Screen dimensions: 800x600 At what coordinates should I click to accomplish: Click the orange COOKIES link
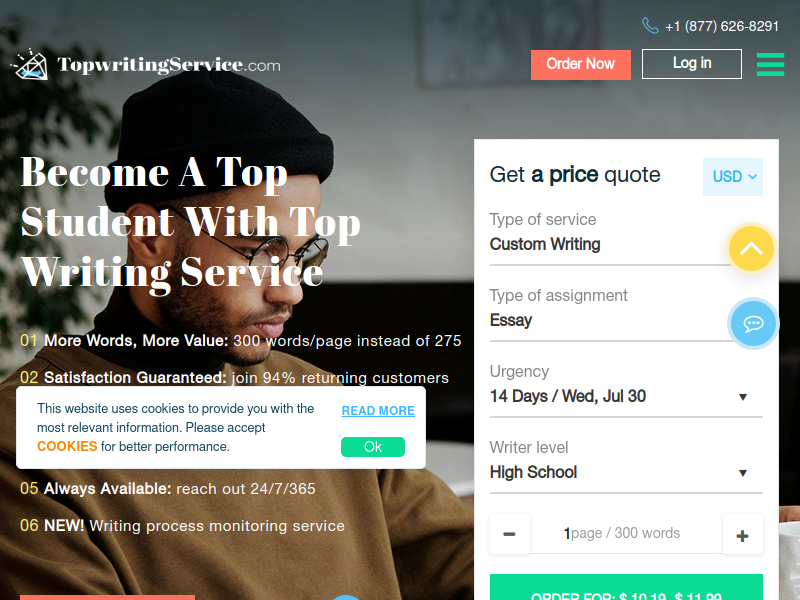pos(67,446)
